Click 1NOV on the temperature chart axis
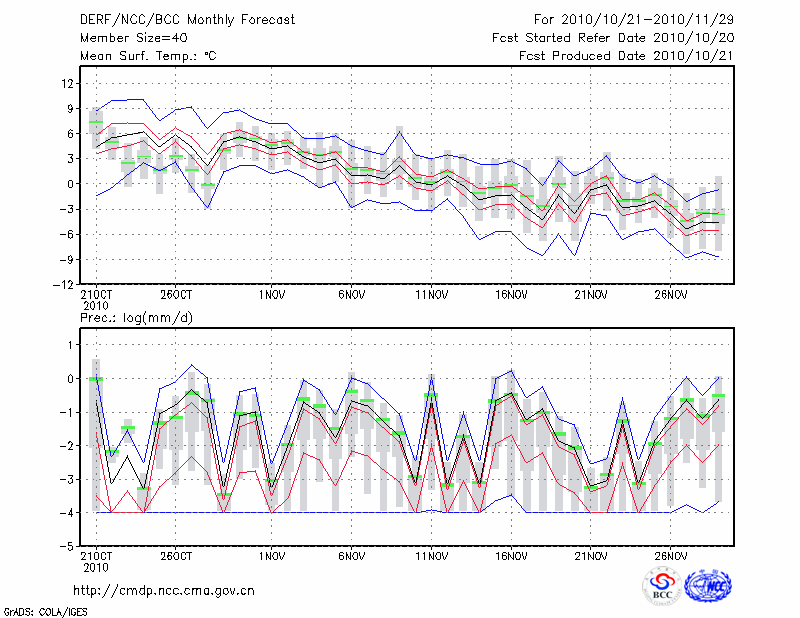Viewport: 800px width, 618px height. pyautogui.click(x=272, y=295)
